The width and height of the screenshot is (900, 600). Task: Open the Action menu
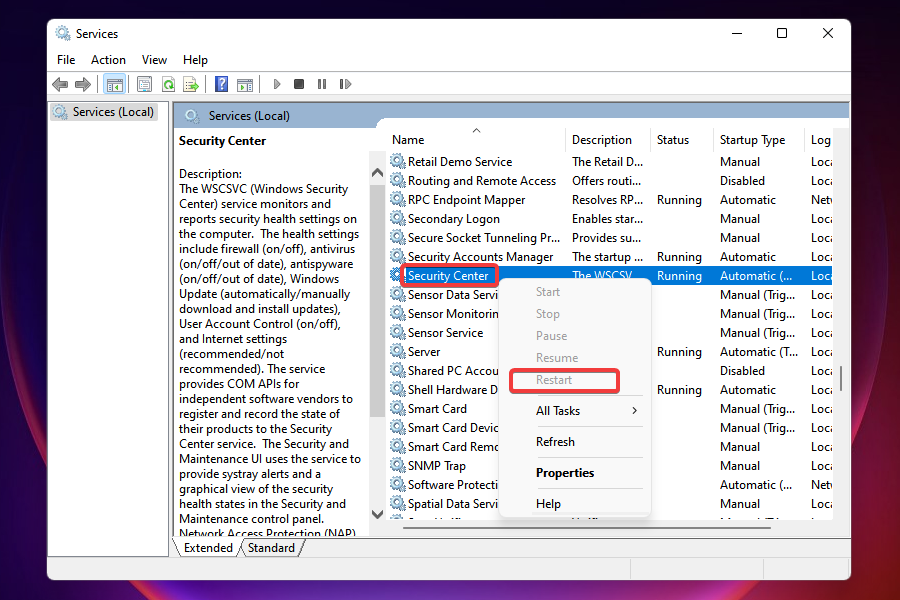tap(108, 60)
